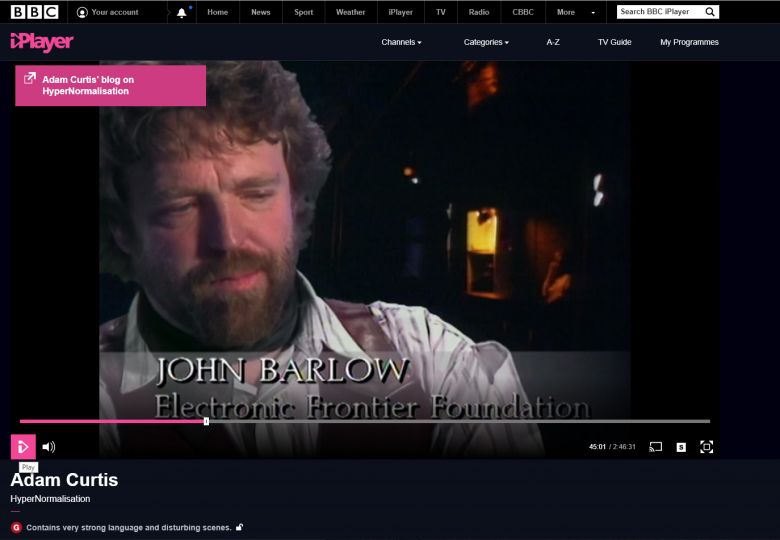Open Adam Curtis' blog on HyperNormalisation

(110, 86)
